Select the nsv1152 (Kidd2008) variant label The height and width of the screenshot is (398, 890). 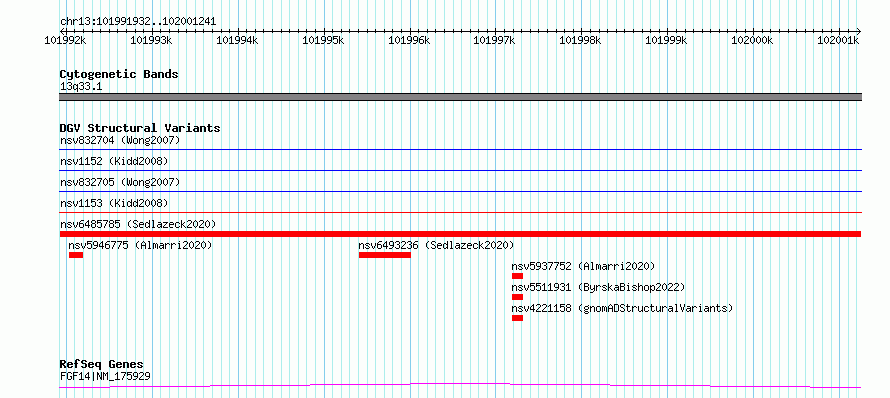[x=114, y=161]
